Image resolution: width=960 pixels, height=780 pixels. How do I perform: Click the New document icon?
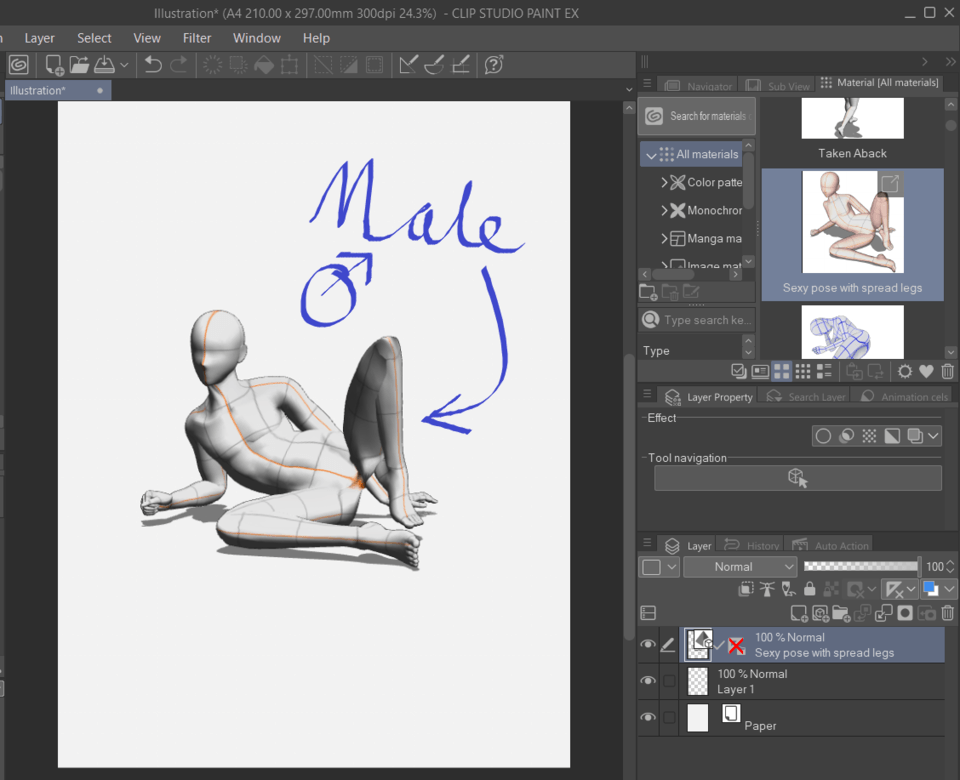pyautogui.click(x=54, y=65)
